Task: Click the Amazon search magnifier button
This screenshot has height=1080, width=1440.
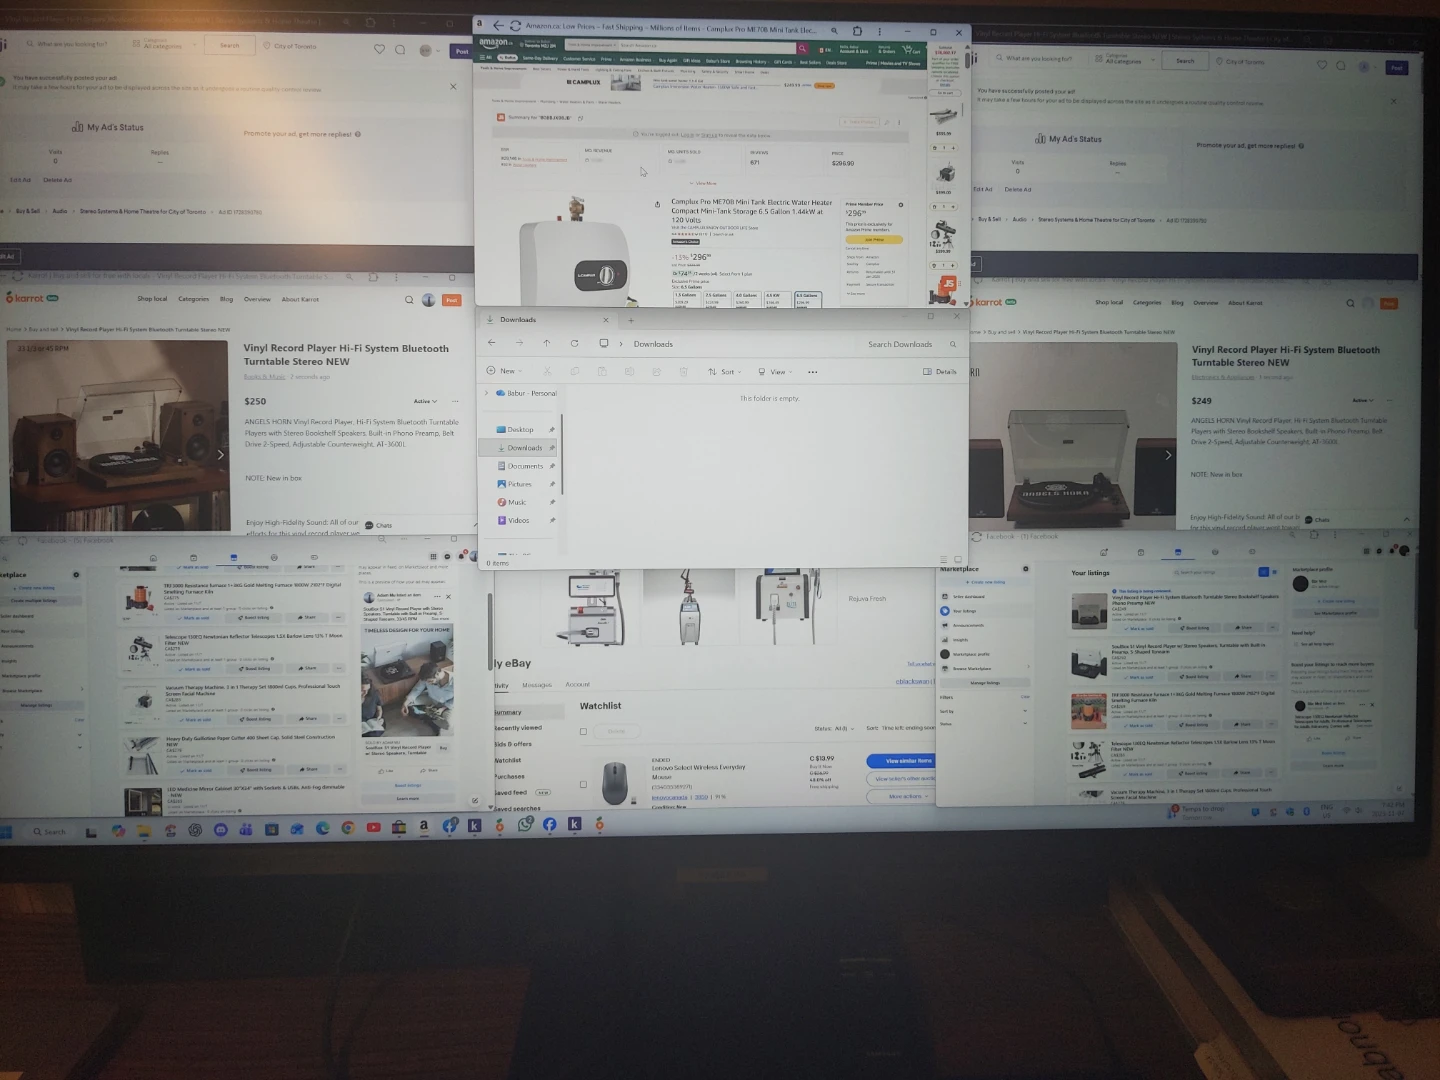Action: (802, 47)
